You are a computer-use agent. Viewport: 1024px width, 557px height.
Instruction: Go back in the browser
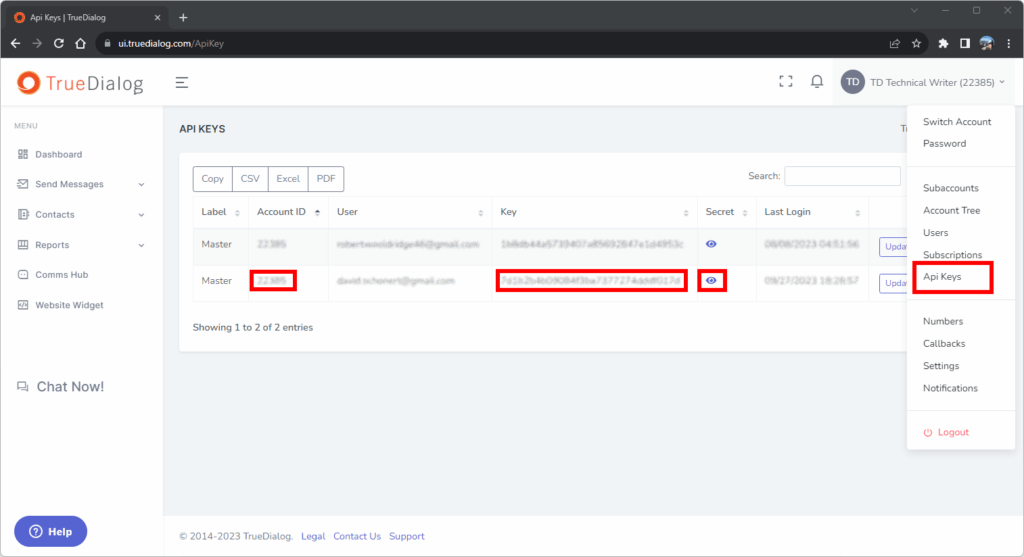click(16, 43)
